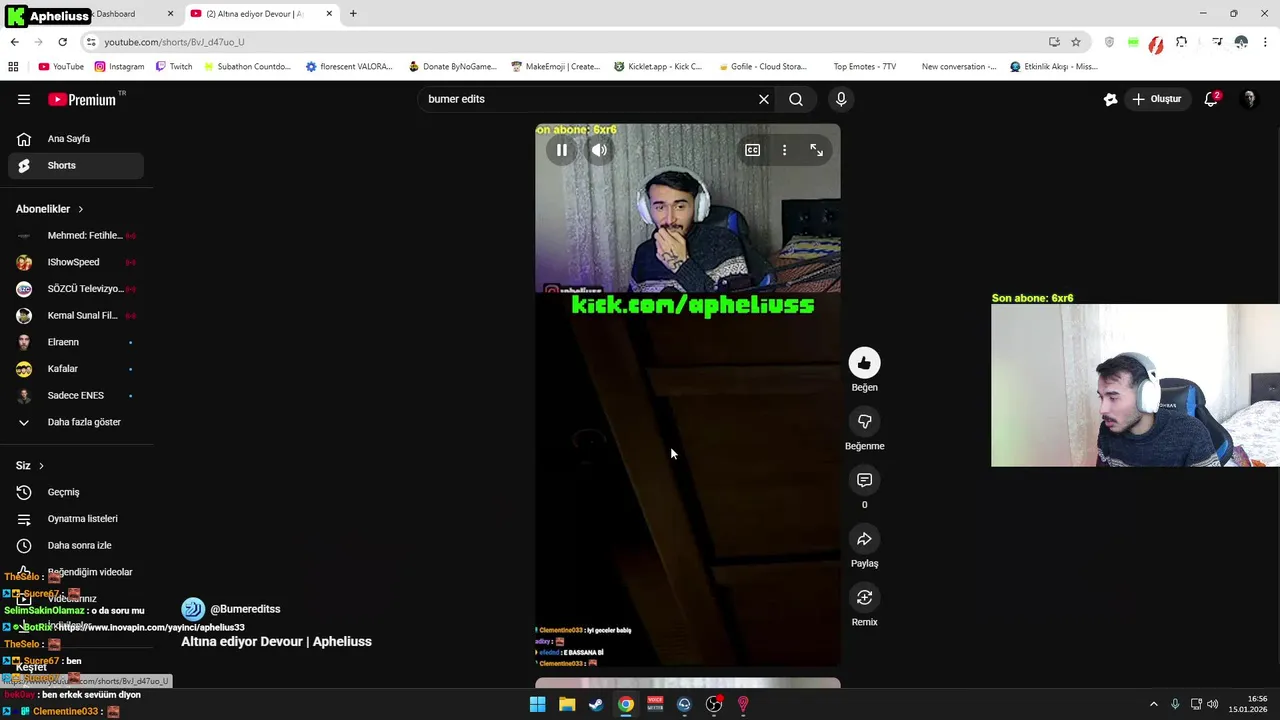Open the SÖZCÜ Televizyo... channel
The height and width of the screenshot is (720, 1280).
click(76, 289)
